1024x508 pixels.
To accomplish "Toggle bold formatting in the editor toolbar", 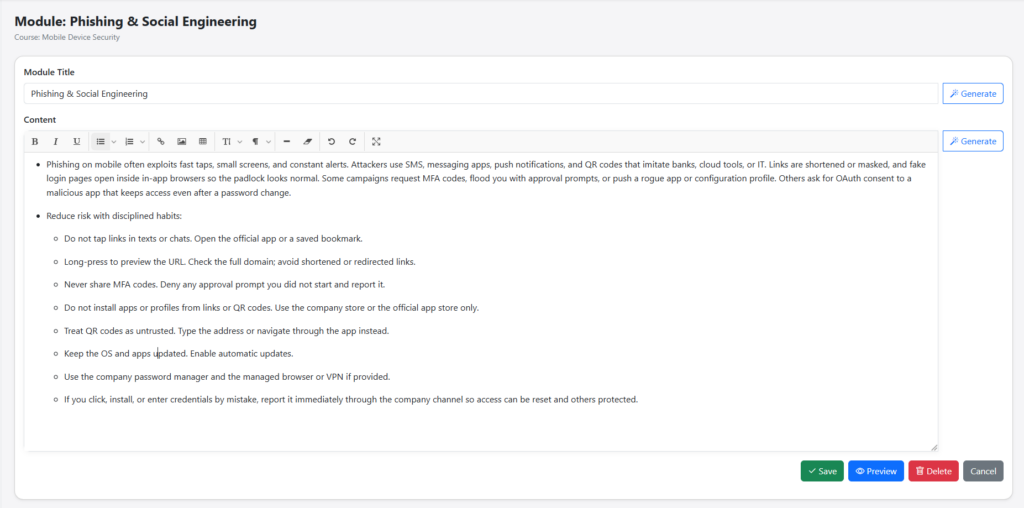I will [x=35, y=142].
